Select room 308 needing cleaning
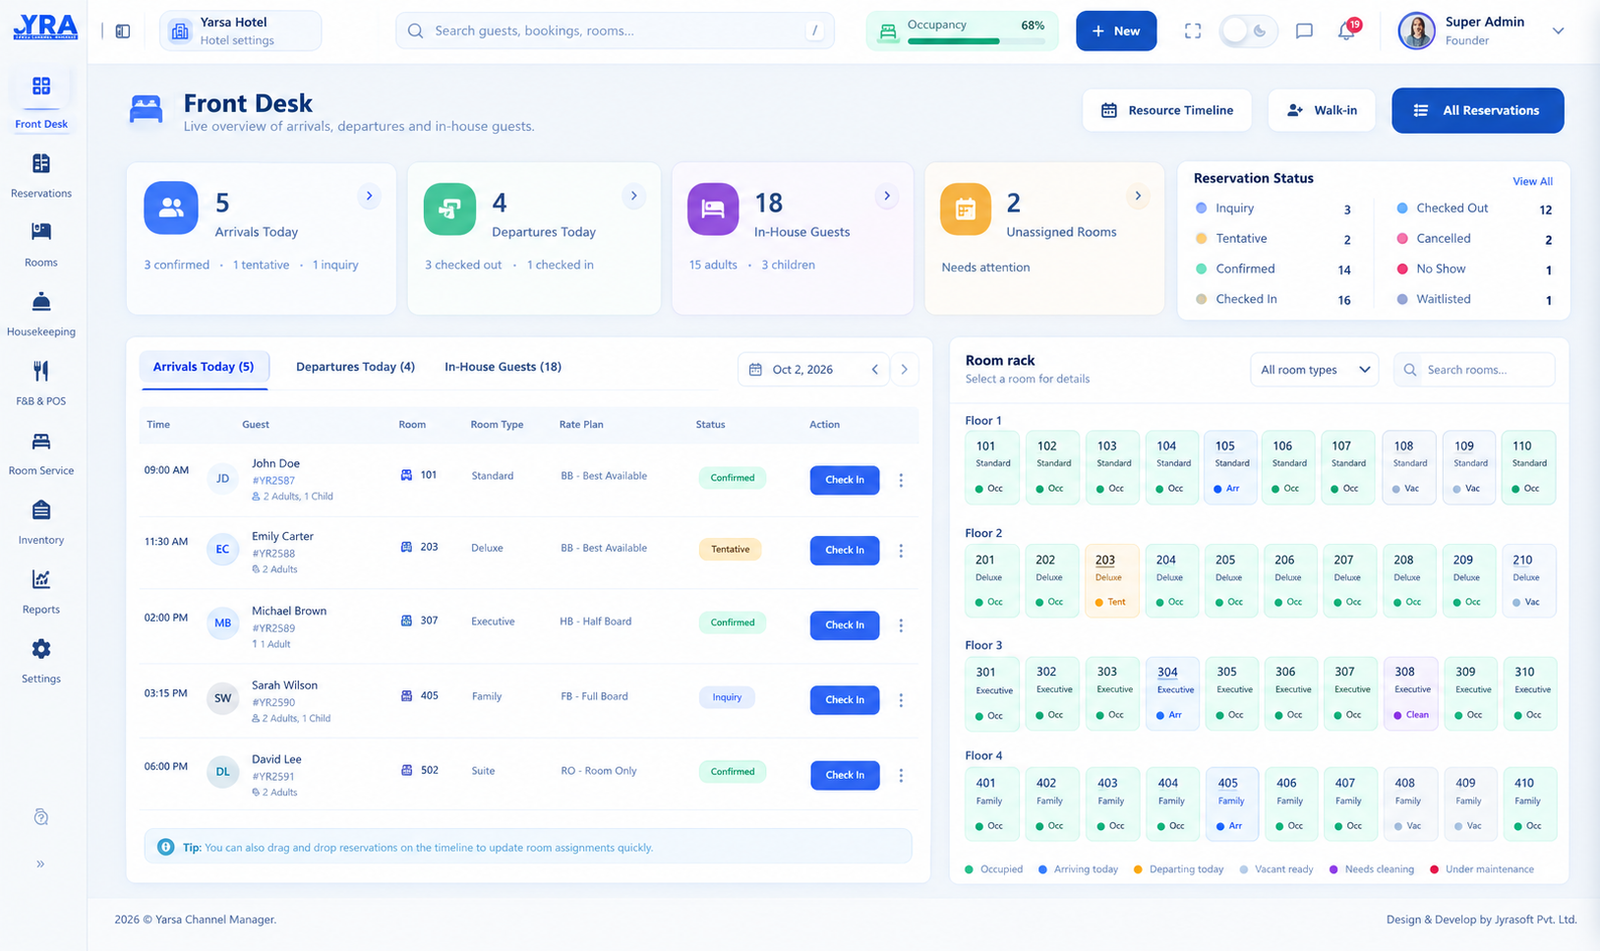Viewport: 1600px width, 951px height. [x=1410, y=693]
